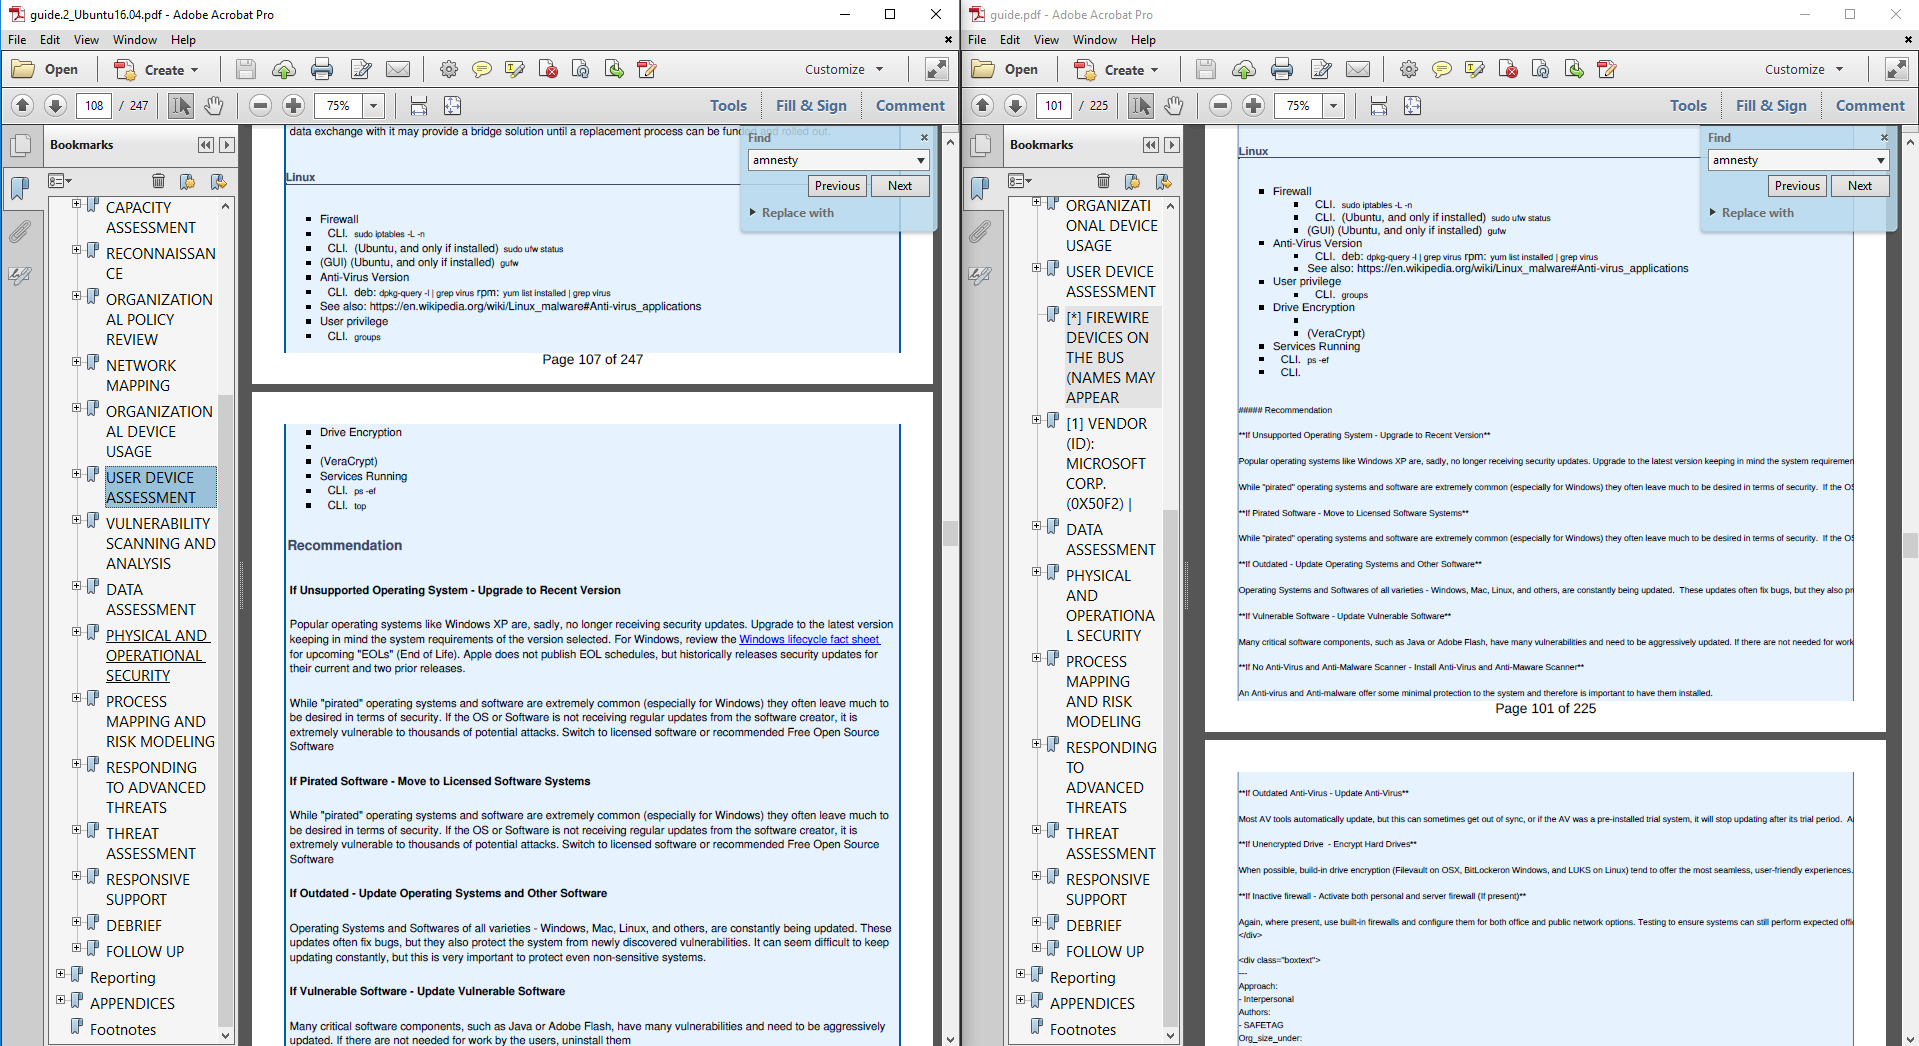The width and height of the screenshot is (1919, 1046).
Task: Expand DATA ASSESSMENT bookmark in guide.pdf window
Action: point(1036,526)
